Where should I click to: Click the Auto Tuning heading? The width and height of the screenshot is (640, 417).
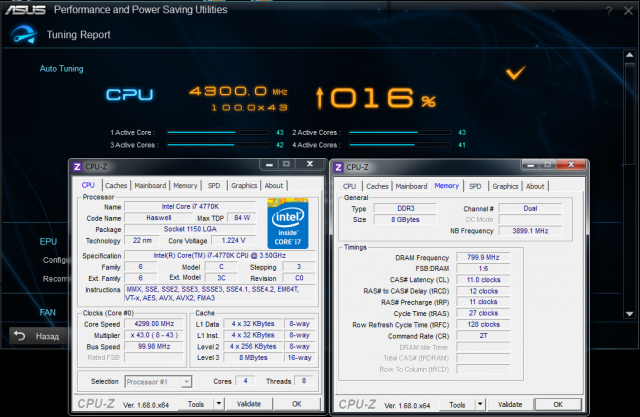[62, 69]
